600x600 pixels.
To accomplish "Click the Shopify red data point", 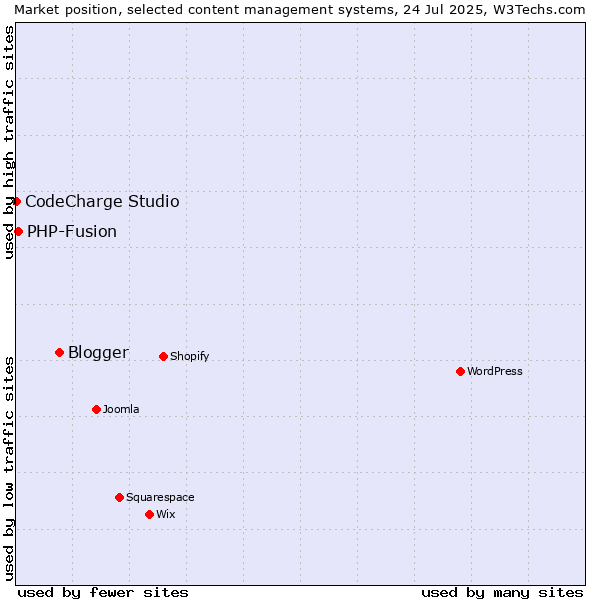I will [163, 357].
